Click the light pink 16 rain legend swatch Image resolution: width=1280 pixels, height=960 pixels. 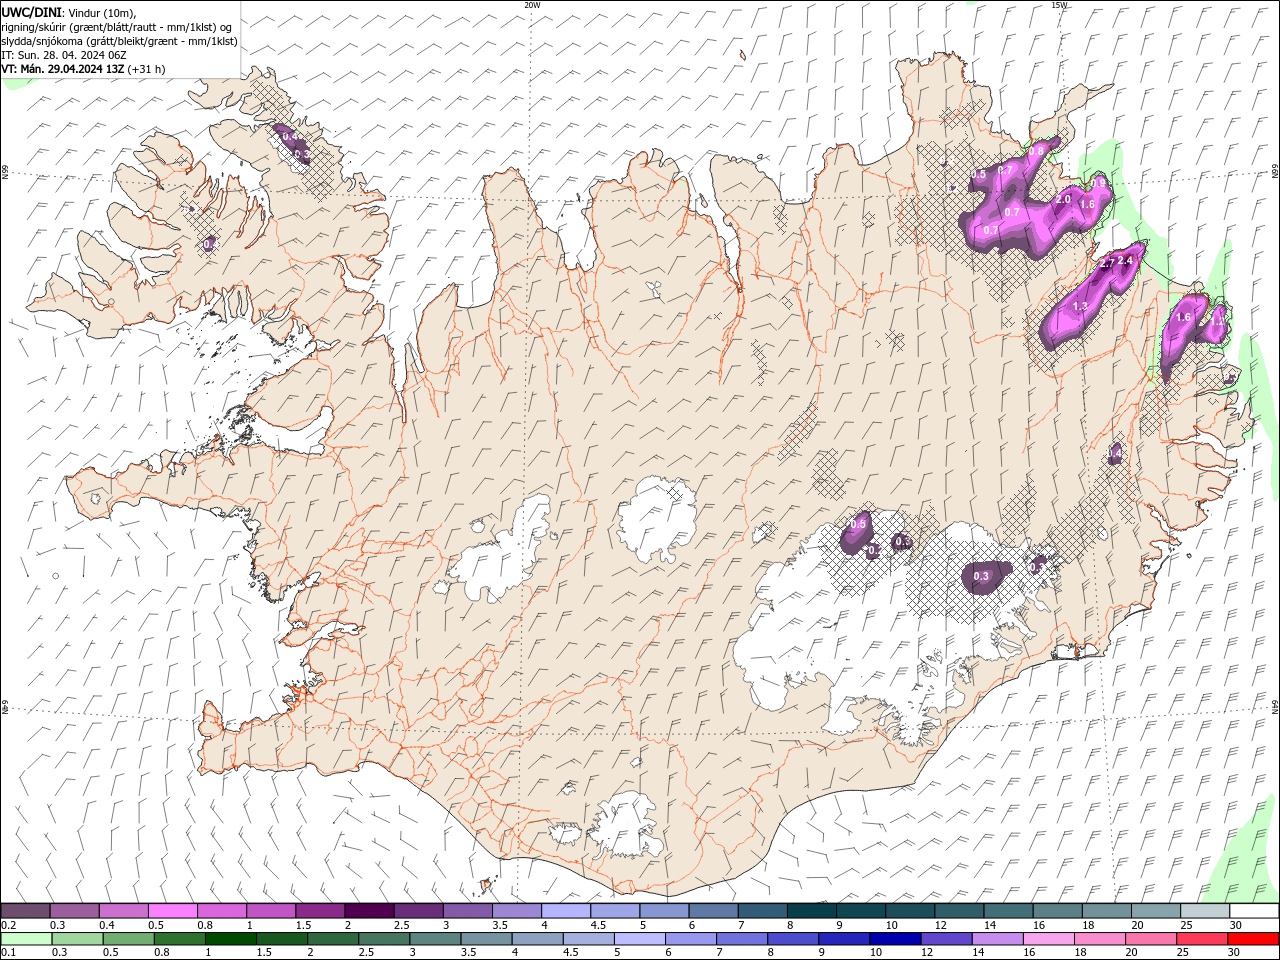click(1047, 939)
